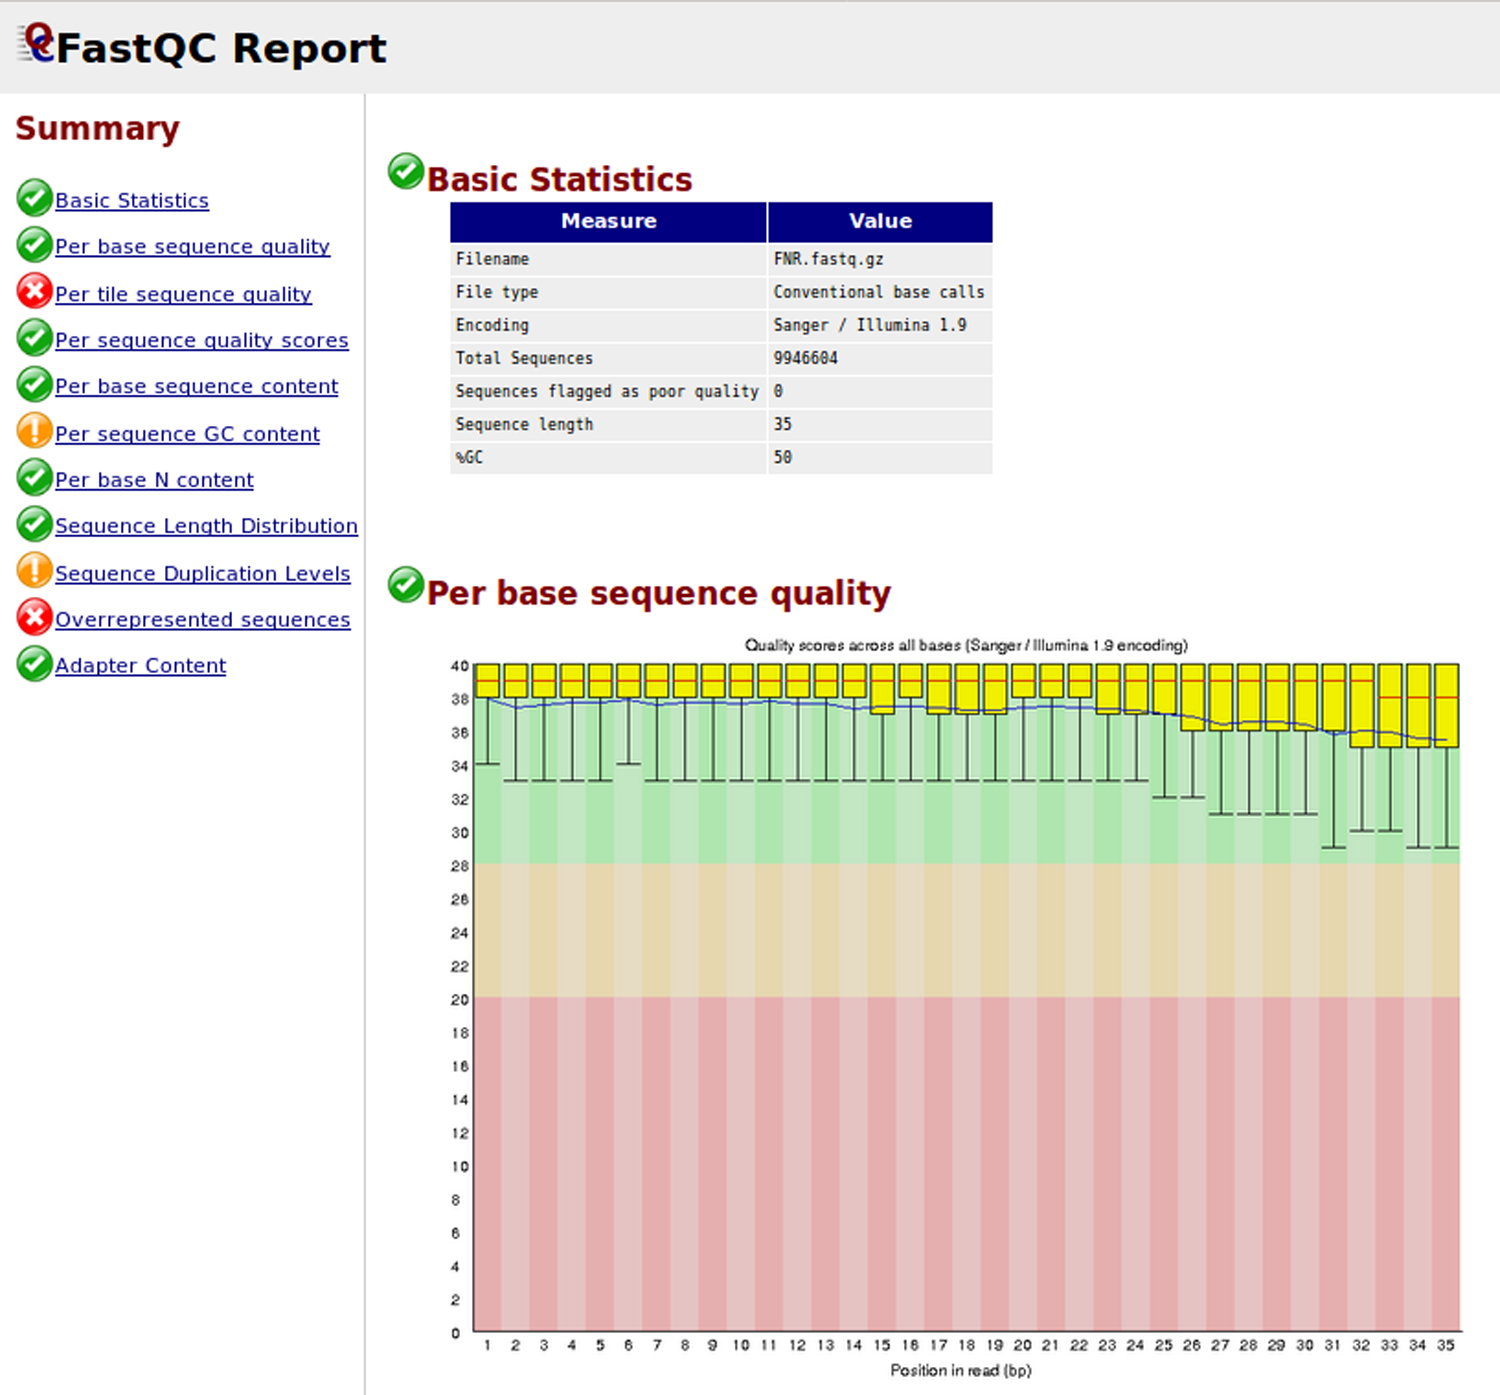Screen dimensions: 1500x1395
Task: Open Per base sequence content link
Action: tap(197, 386)
